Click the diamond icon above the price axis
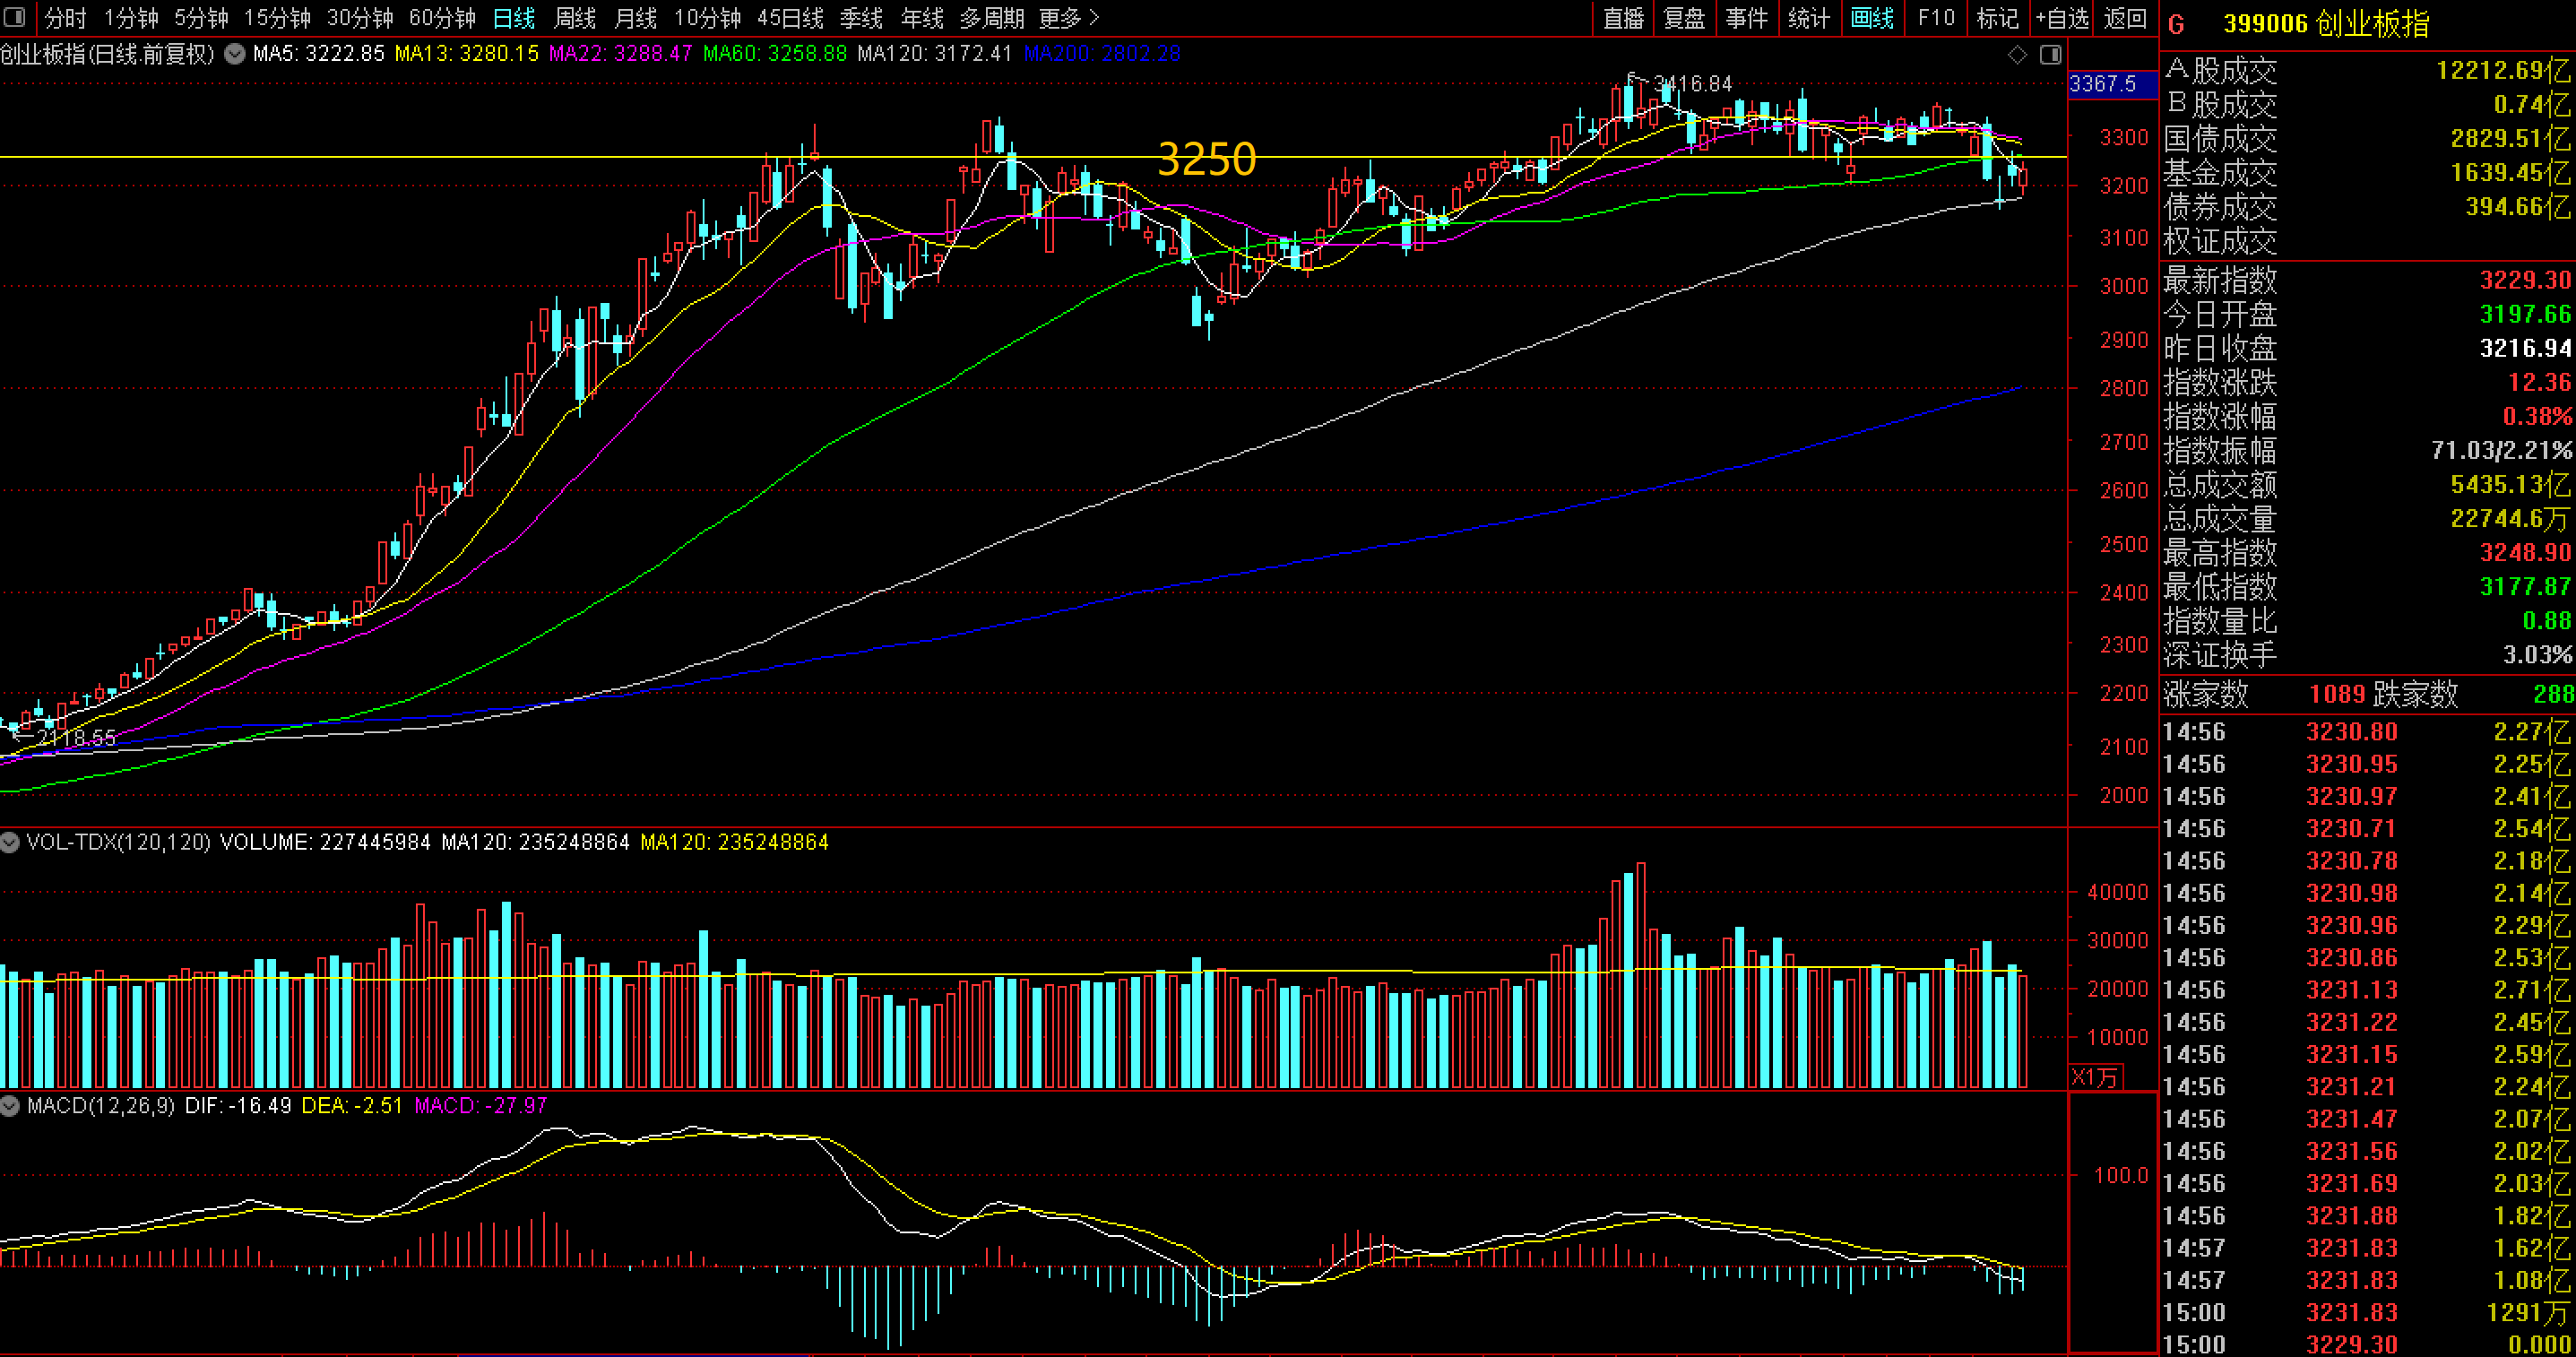Screen dimensions: 2576x1357 [2017, 55]
